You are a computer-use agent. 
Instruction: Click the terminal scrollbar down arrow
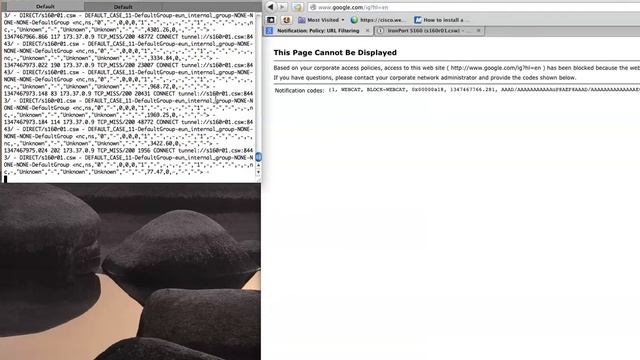point(258,172)
